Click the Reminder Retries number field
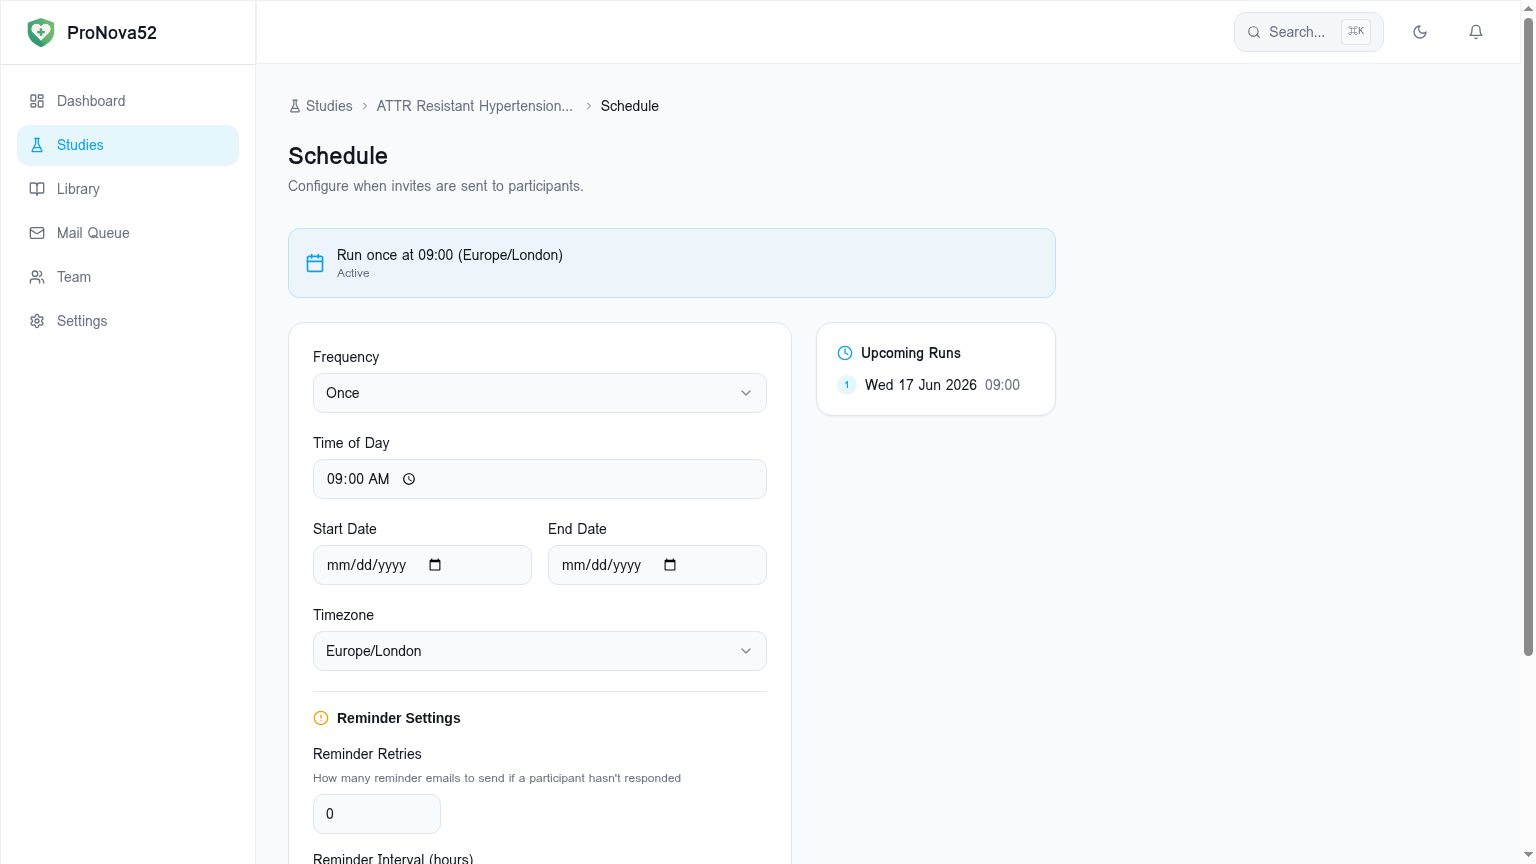The image size is (1536, 864). 377,814
